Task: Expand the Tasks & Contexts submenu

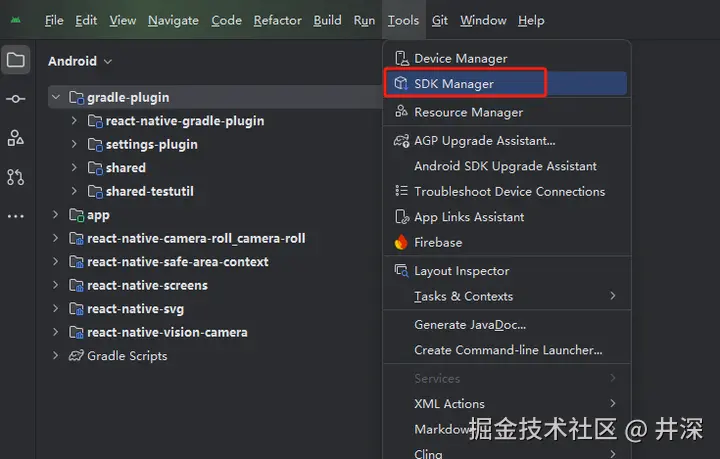Action: 612,296
